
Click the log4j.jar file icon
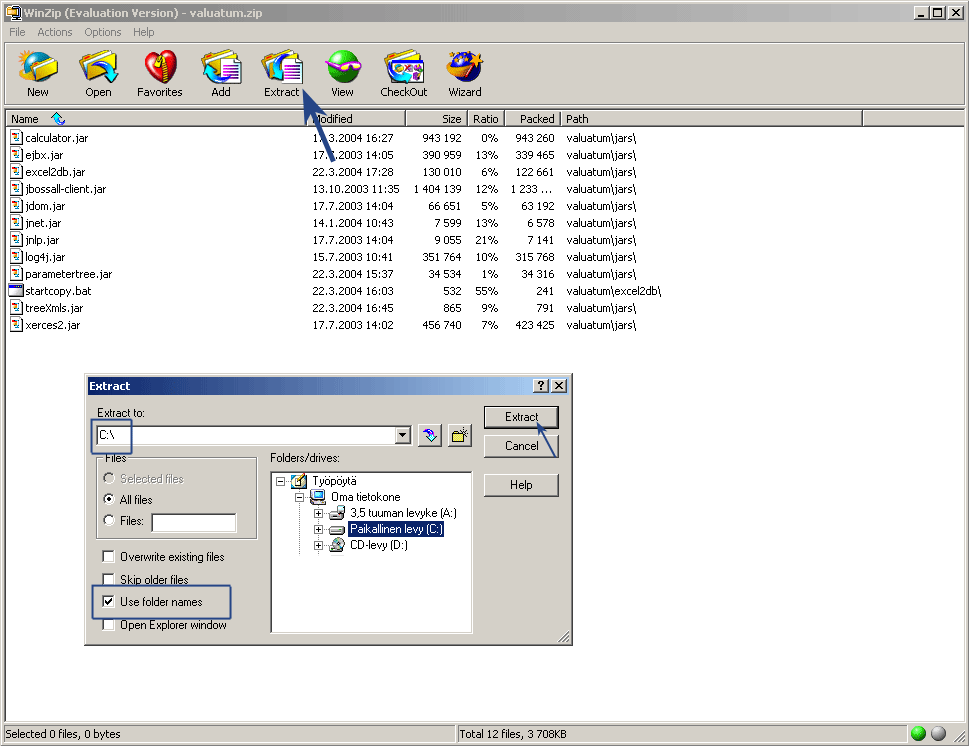(x=16, y=256)
